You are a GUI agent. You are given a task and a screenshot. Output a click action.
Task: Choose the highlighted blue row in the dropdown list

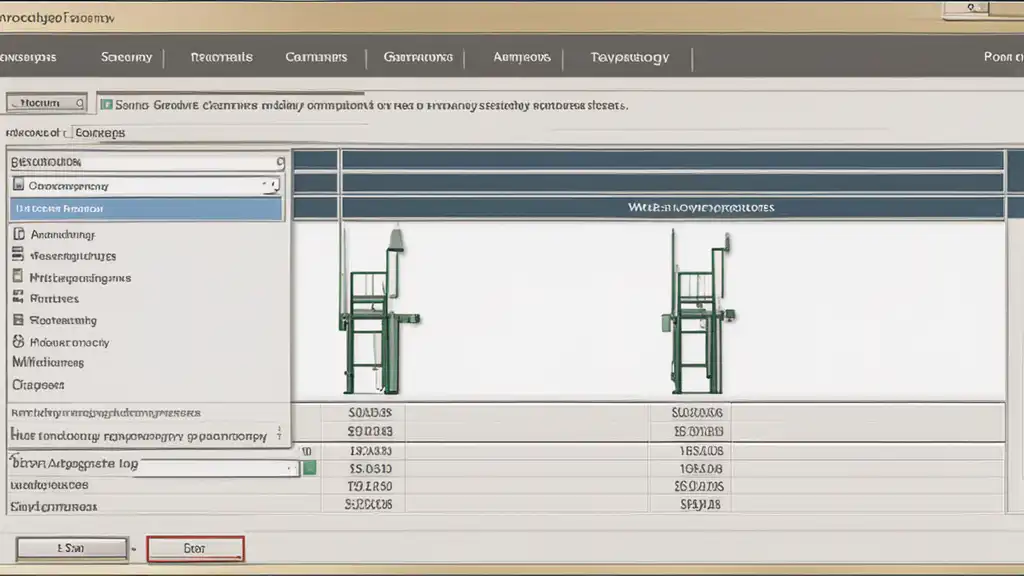click(146, 209)
